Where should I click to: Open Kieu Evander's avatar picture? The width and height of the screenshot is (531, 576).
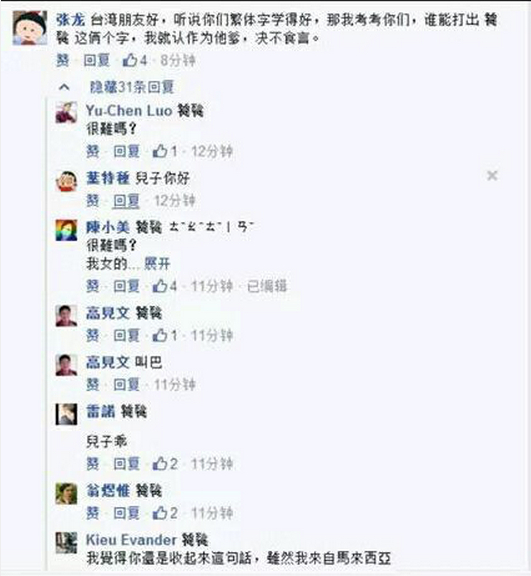[66, 543]
